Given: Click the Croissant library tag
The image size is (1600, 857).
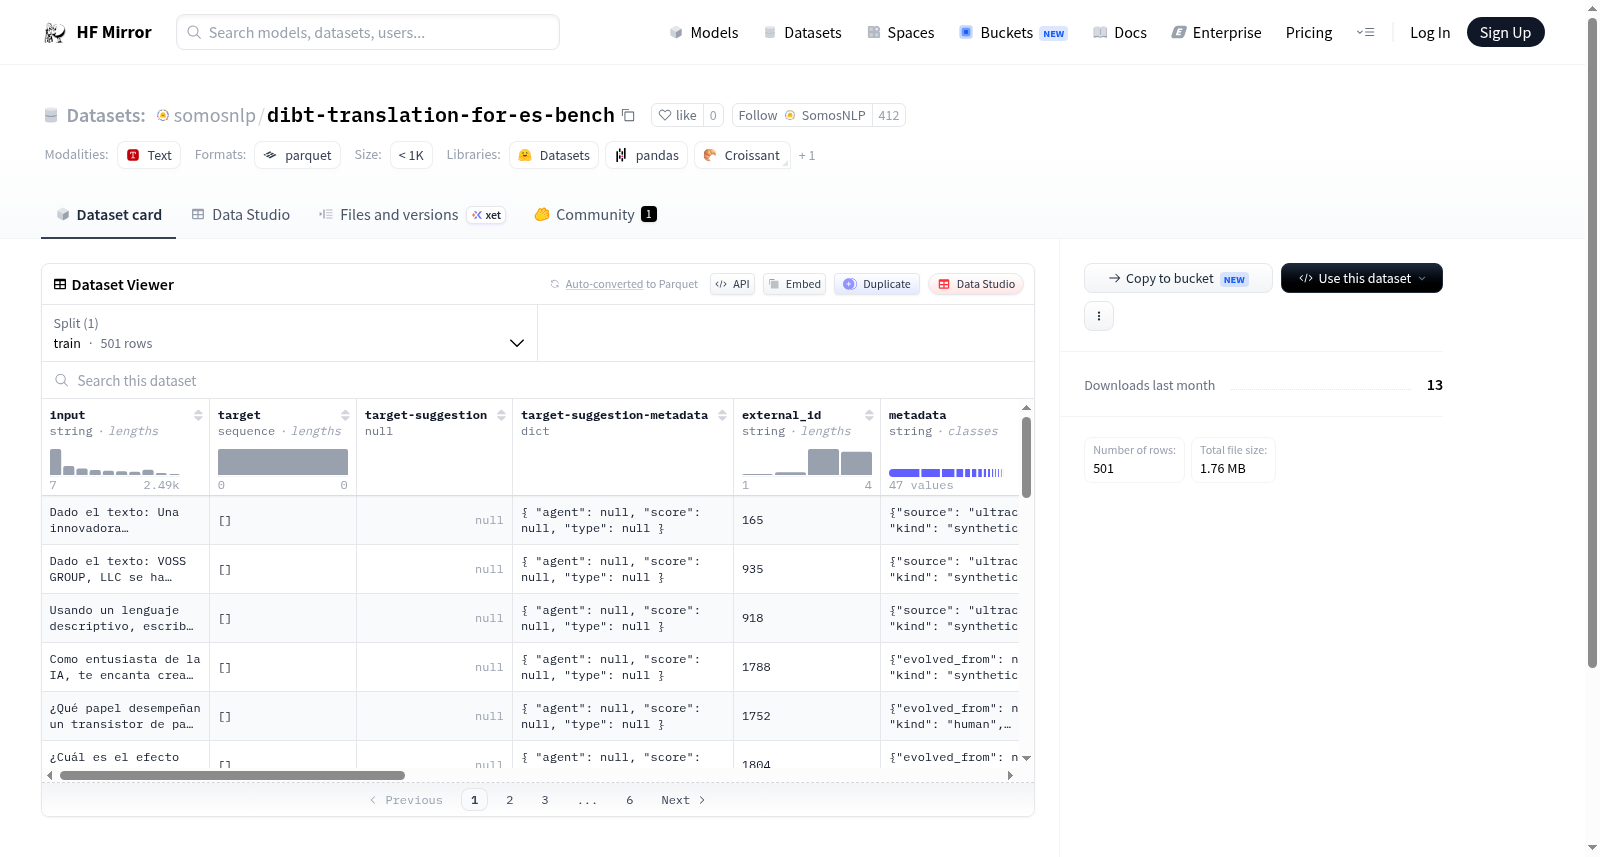Looking at the screenshot, I should pyautogui.click(x=742, y=155).
